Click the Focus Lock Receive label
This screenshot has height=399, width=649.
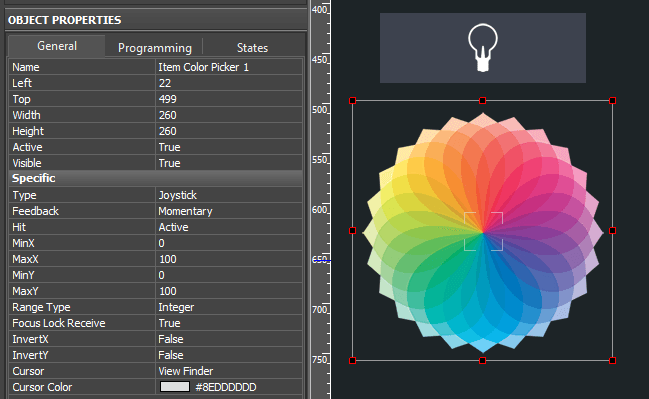(59, 323)
